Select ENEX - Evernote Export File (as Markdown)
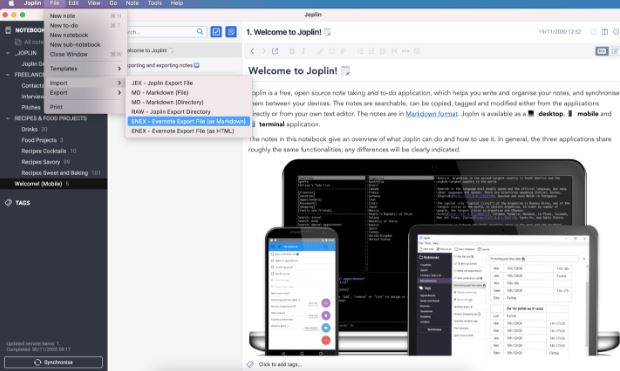 (x=189, y=121)
